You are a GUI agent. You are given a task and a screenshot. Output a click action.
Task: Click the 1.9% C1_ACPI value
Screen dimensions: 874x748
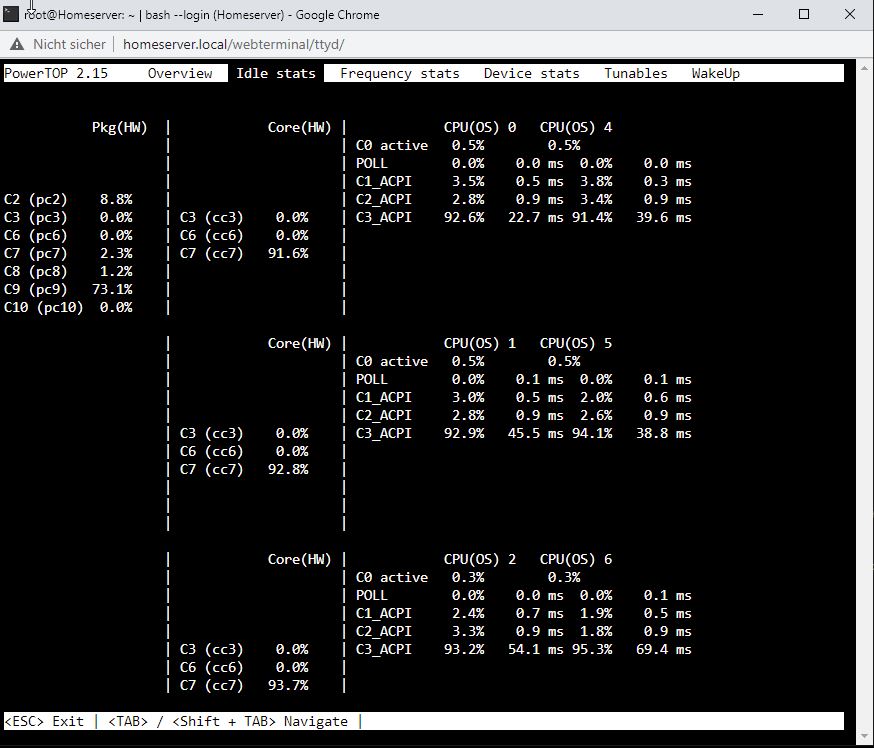click(x=596, y=614)
